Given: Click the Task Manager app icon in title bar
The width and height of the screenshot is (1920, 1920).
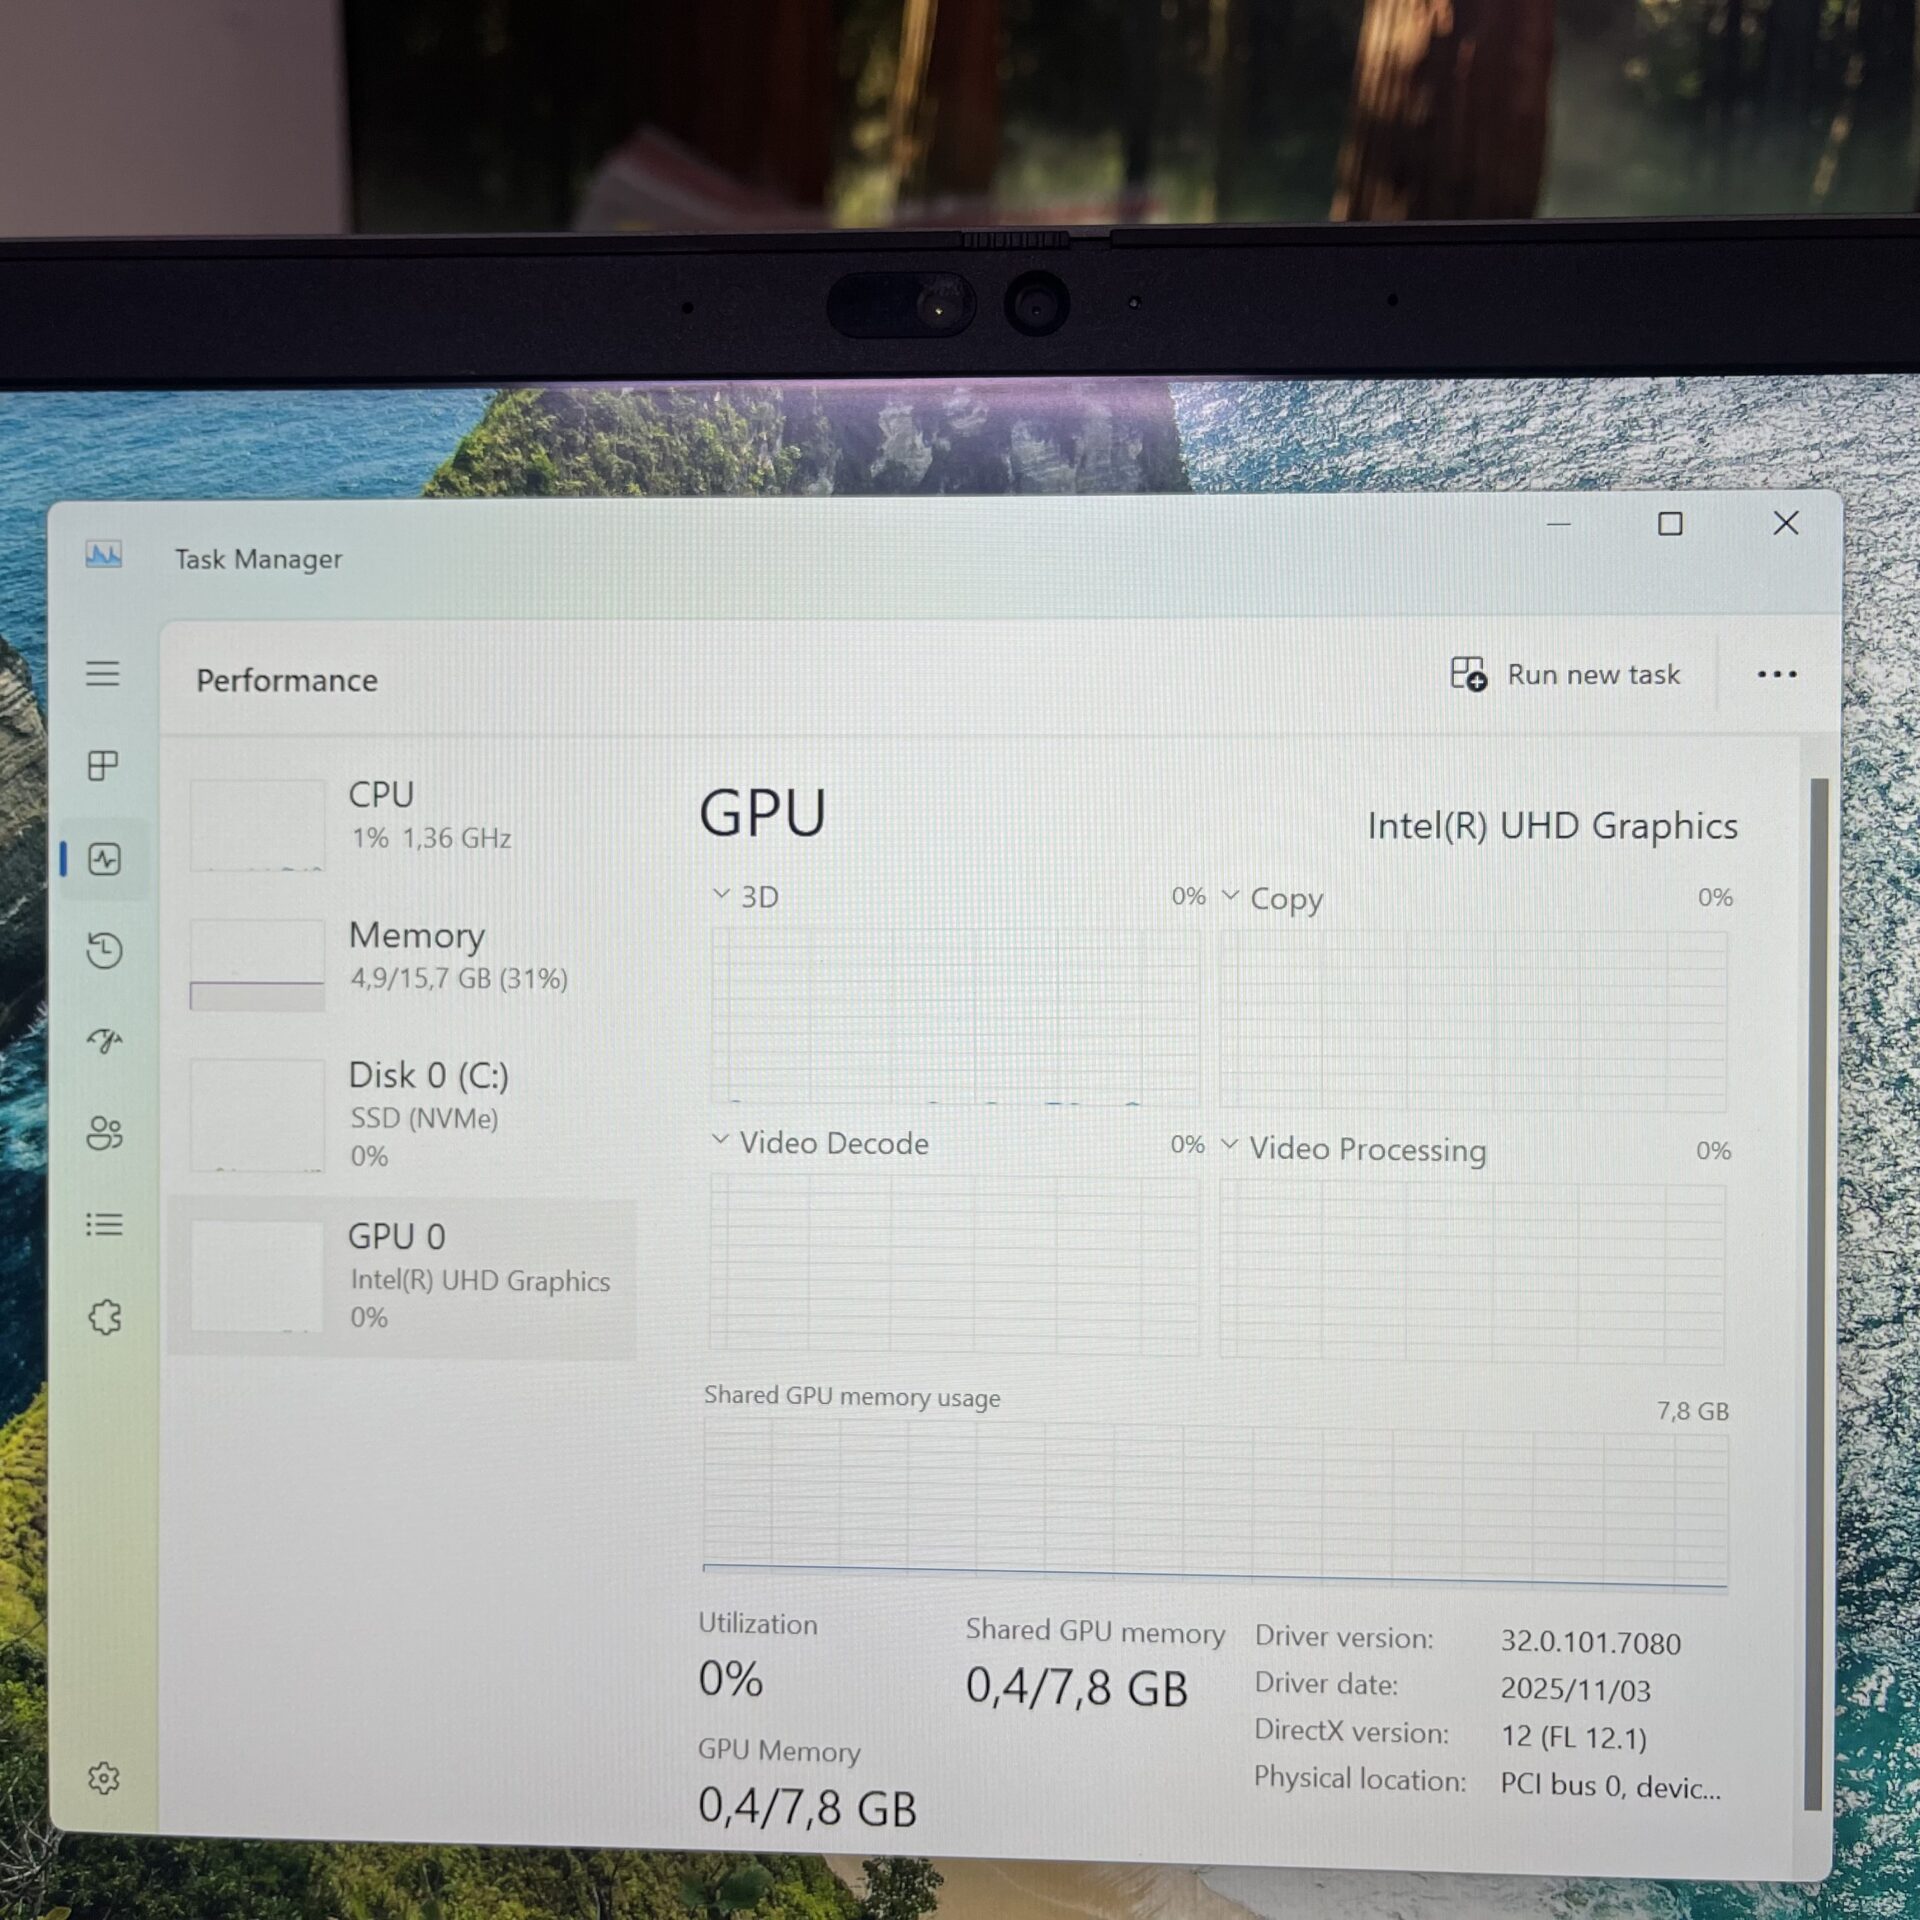Looking at the screenshot, I should coord(103,554).
